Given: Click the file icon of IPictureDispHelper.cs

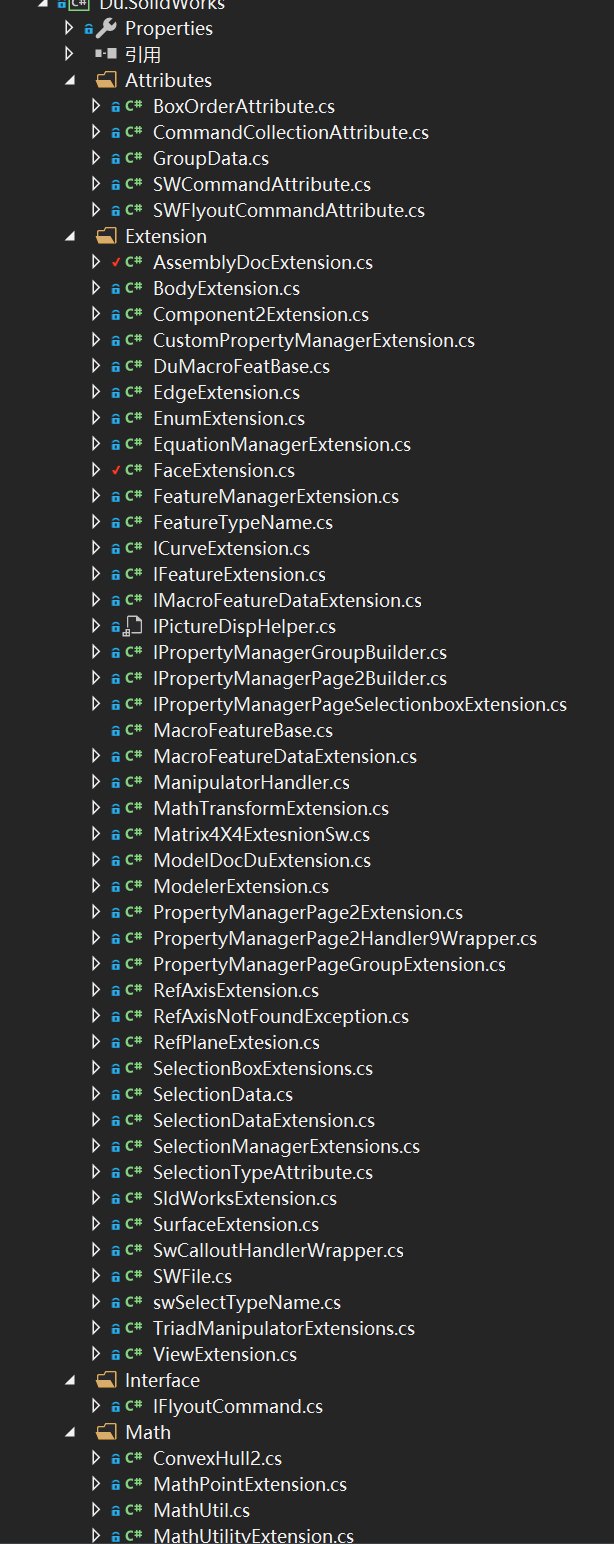Looking at the screenshot, I should 133,626.
